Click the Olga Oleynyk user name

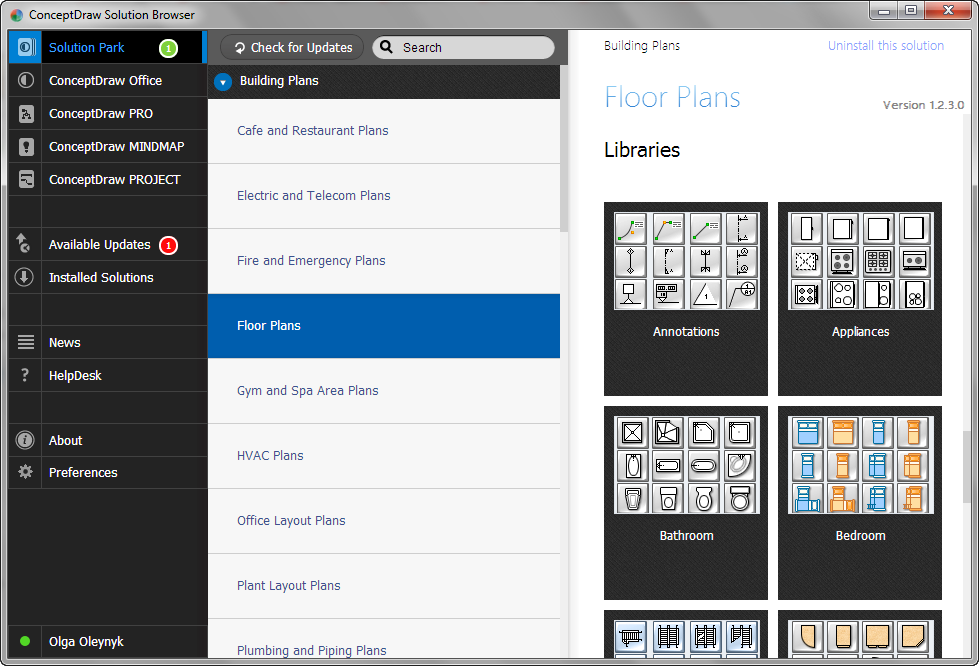pyautogui.click(x=86, y=642)
